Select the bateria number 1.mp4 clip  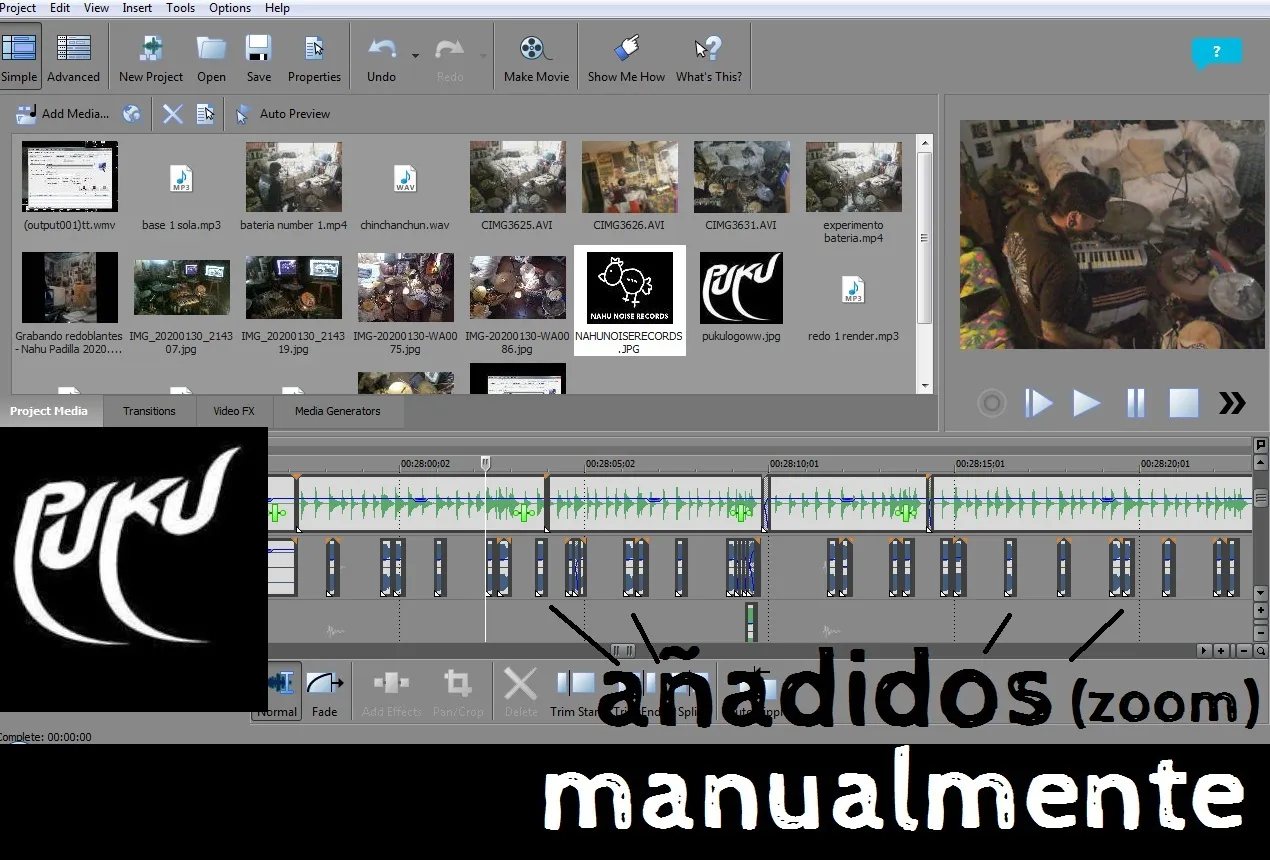click(x=293, y=186)
